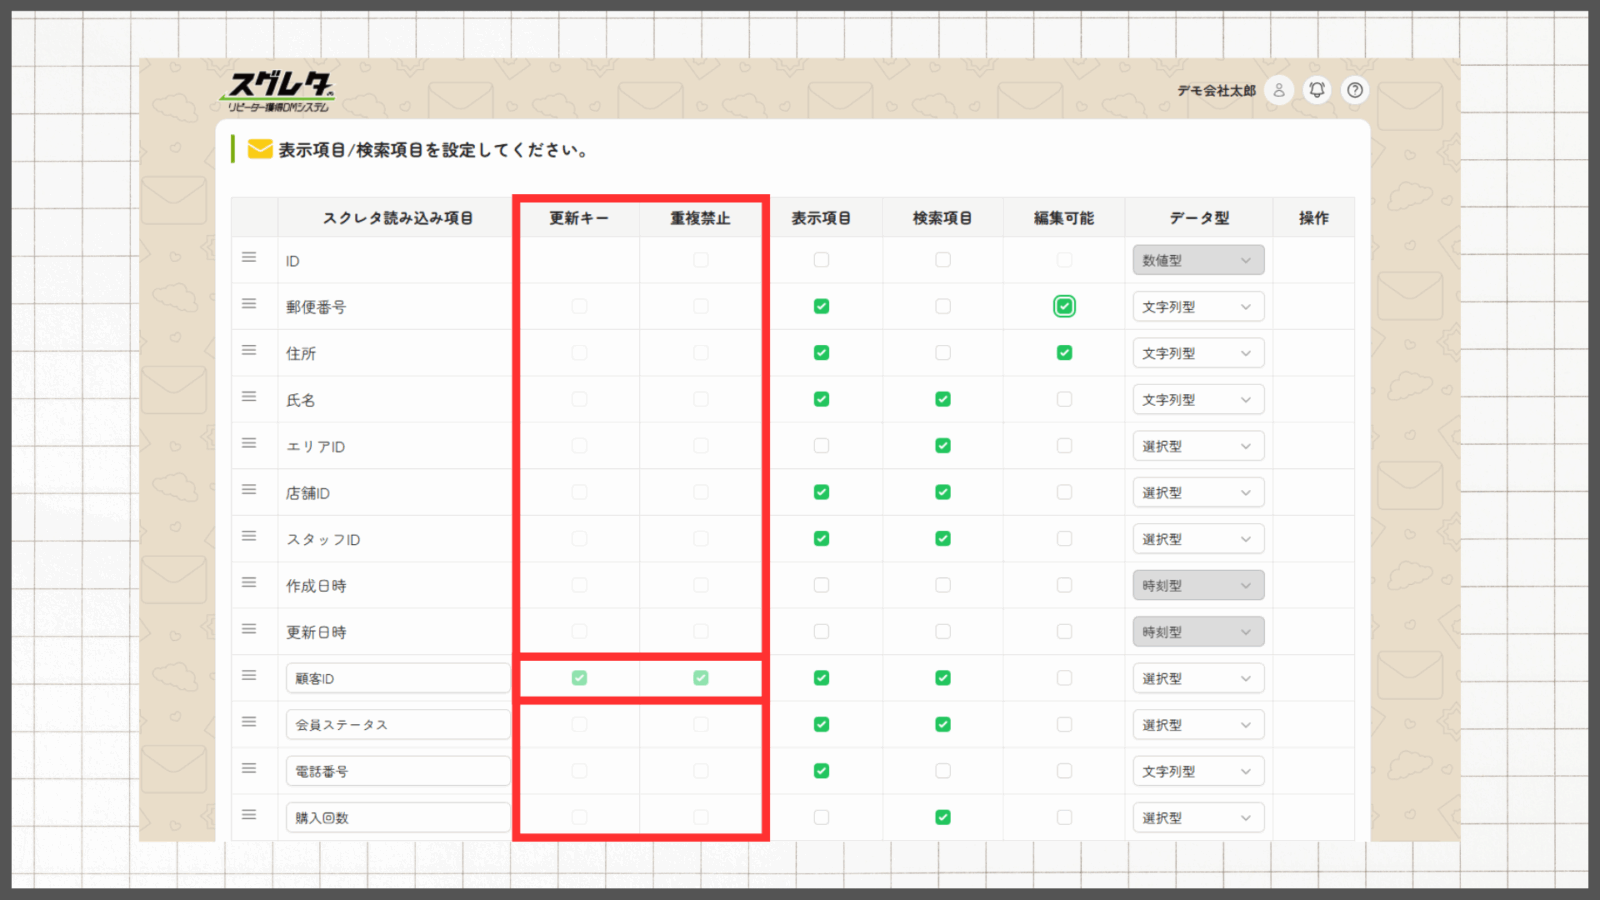Screen dimensions: 1600x900
Task: Click drag handle icon for 顧客ID row
Action: (249, 676)
